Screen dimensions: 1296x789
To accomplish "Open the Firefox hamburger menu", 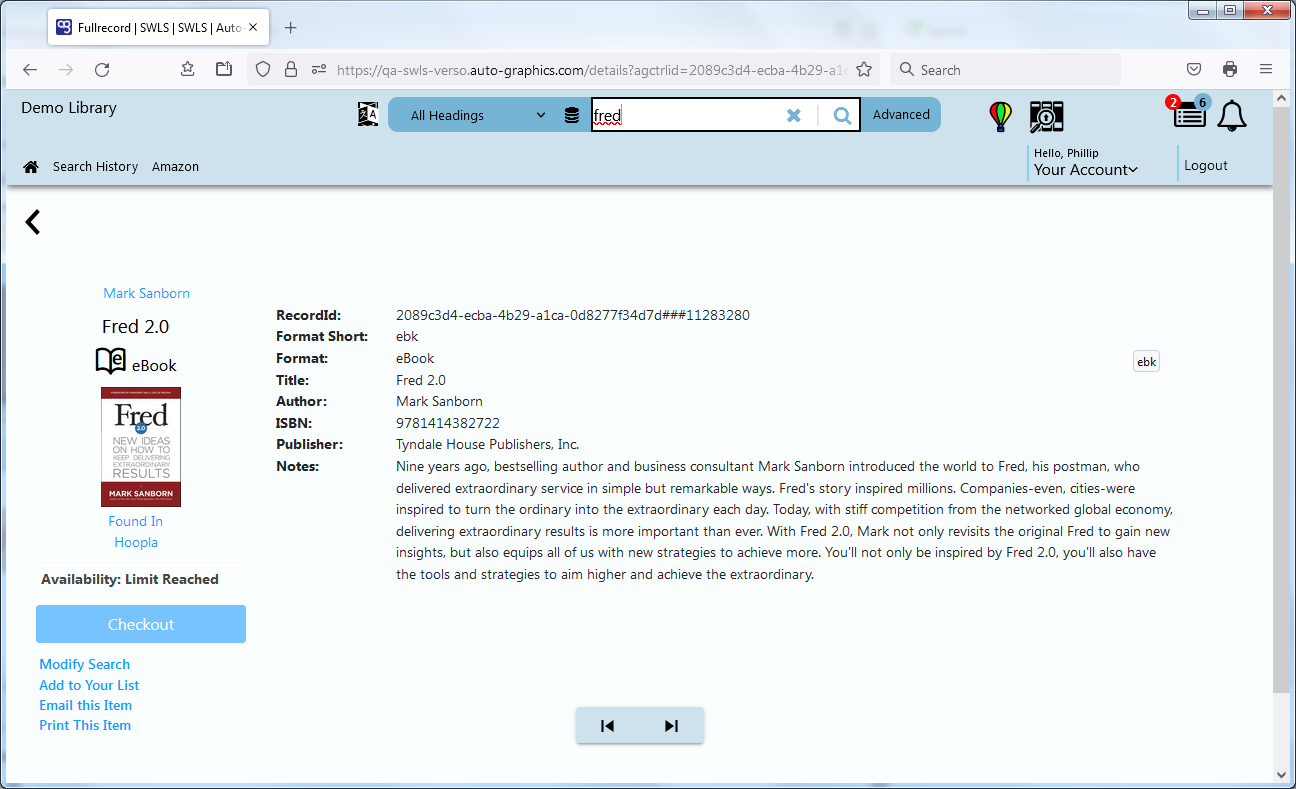I will 1266,69.
